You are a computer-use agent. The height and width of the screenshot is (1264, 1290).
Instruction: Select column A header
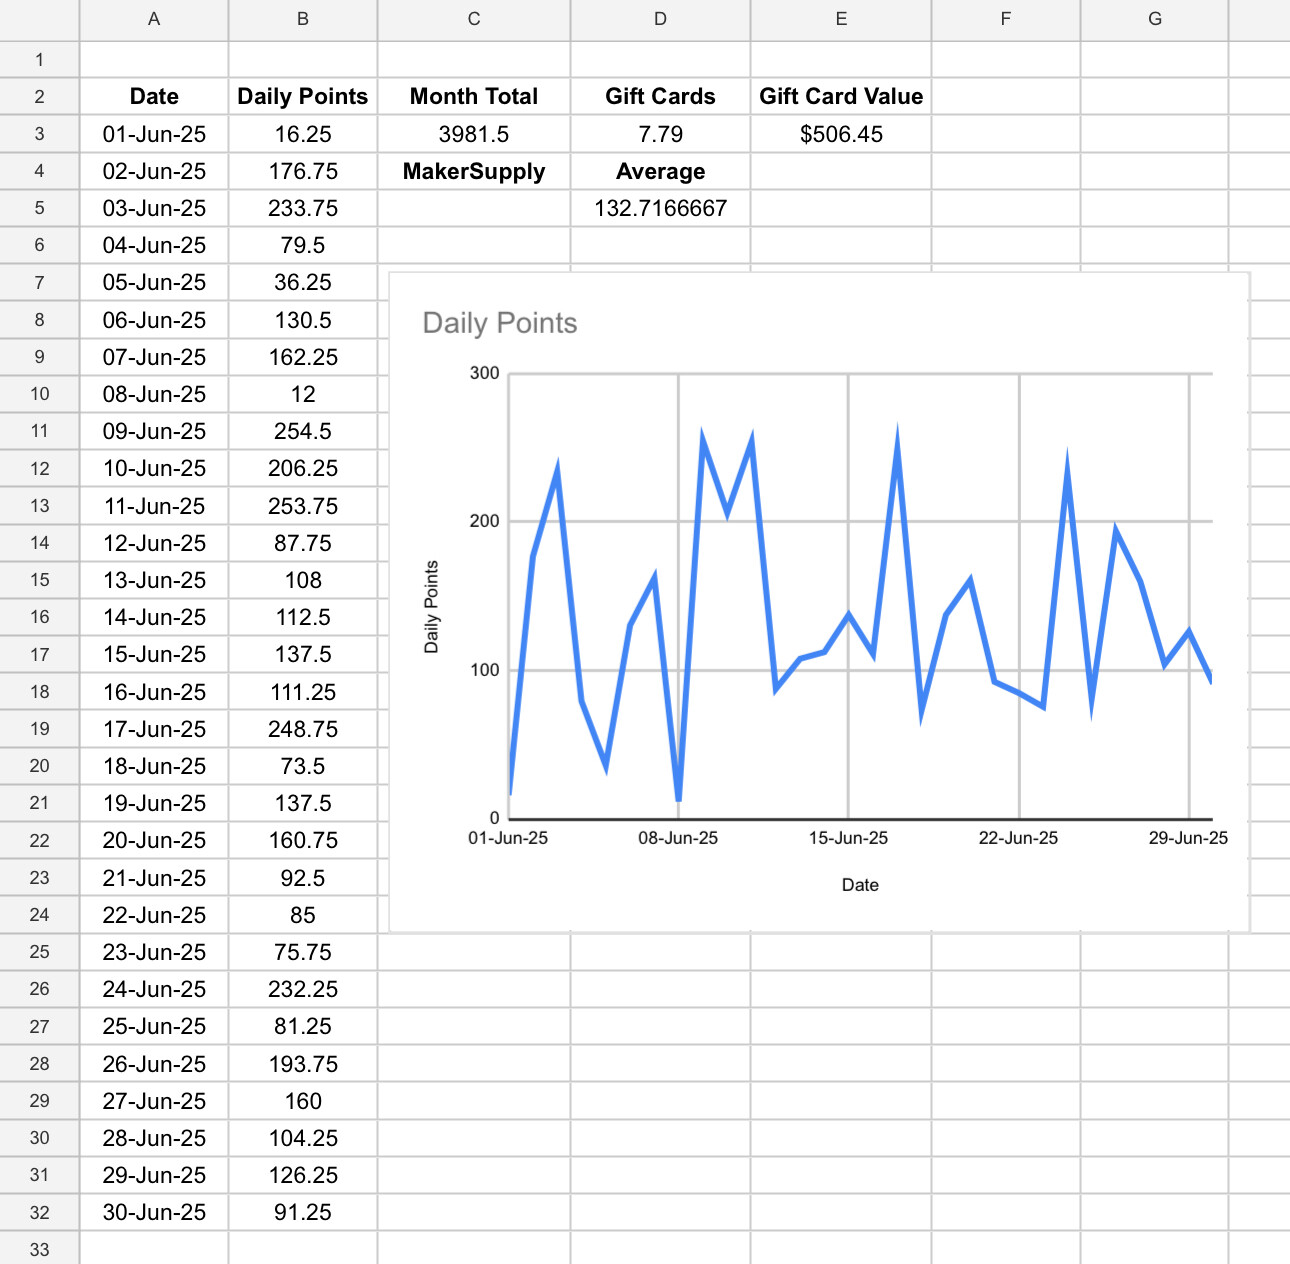[x=154, y=19]
